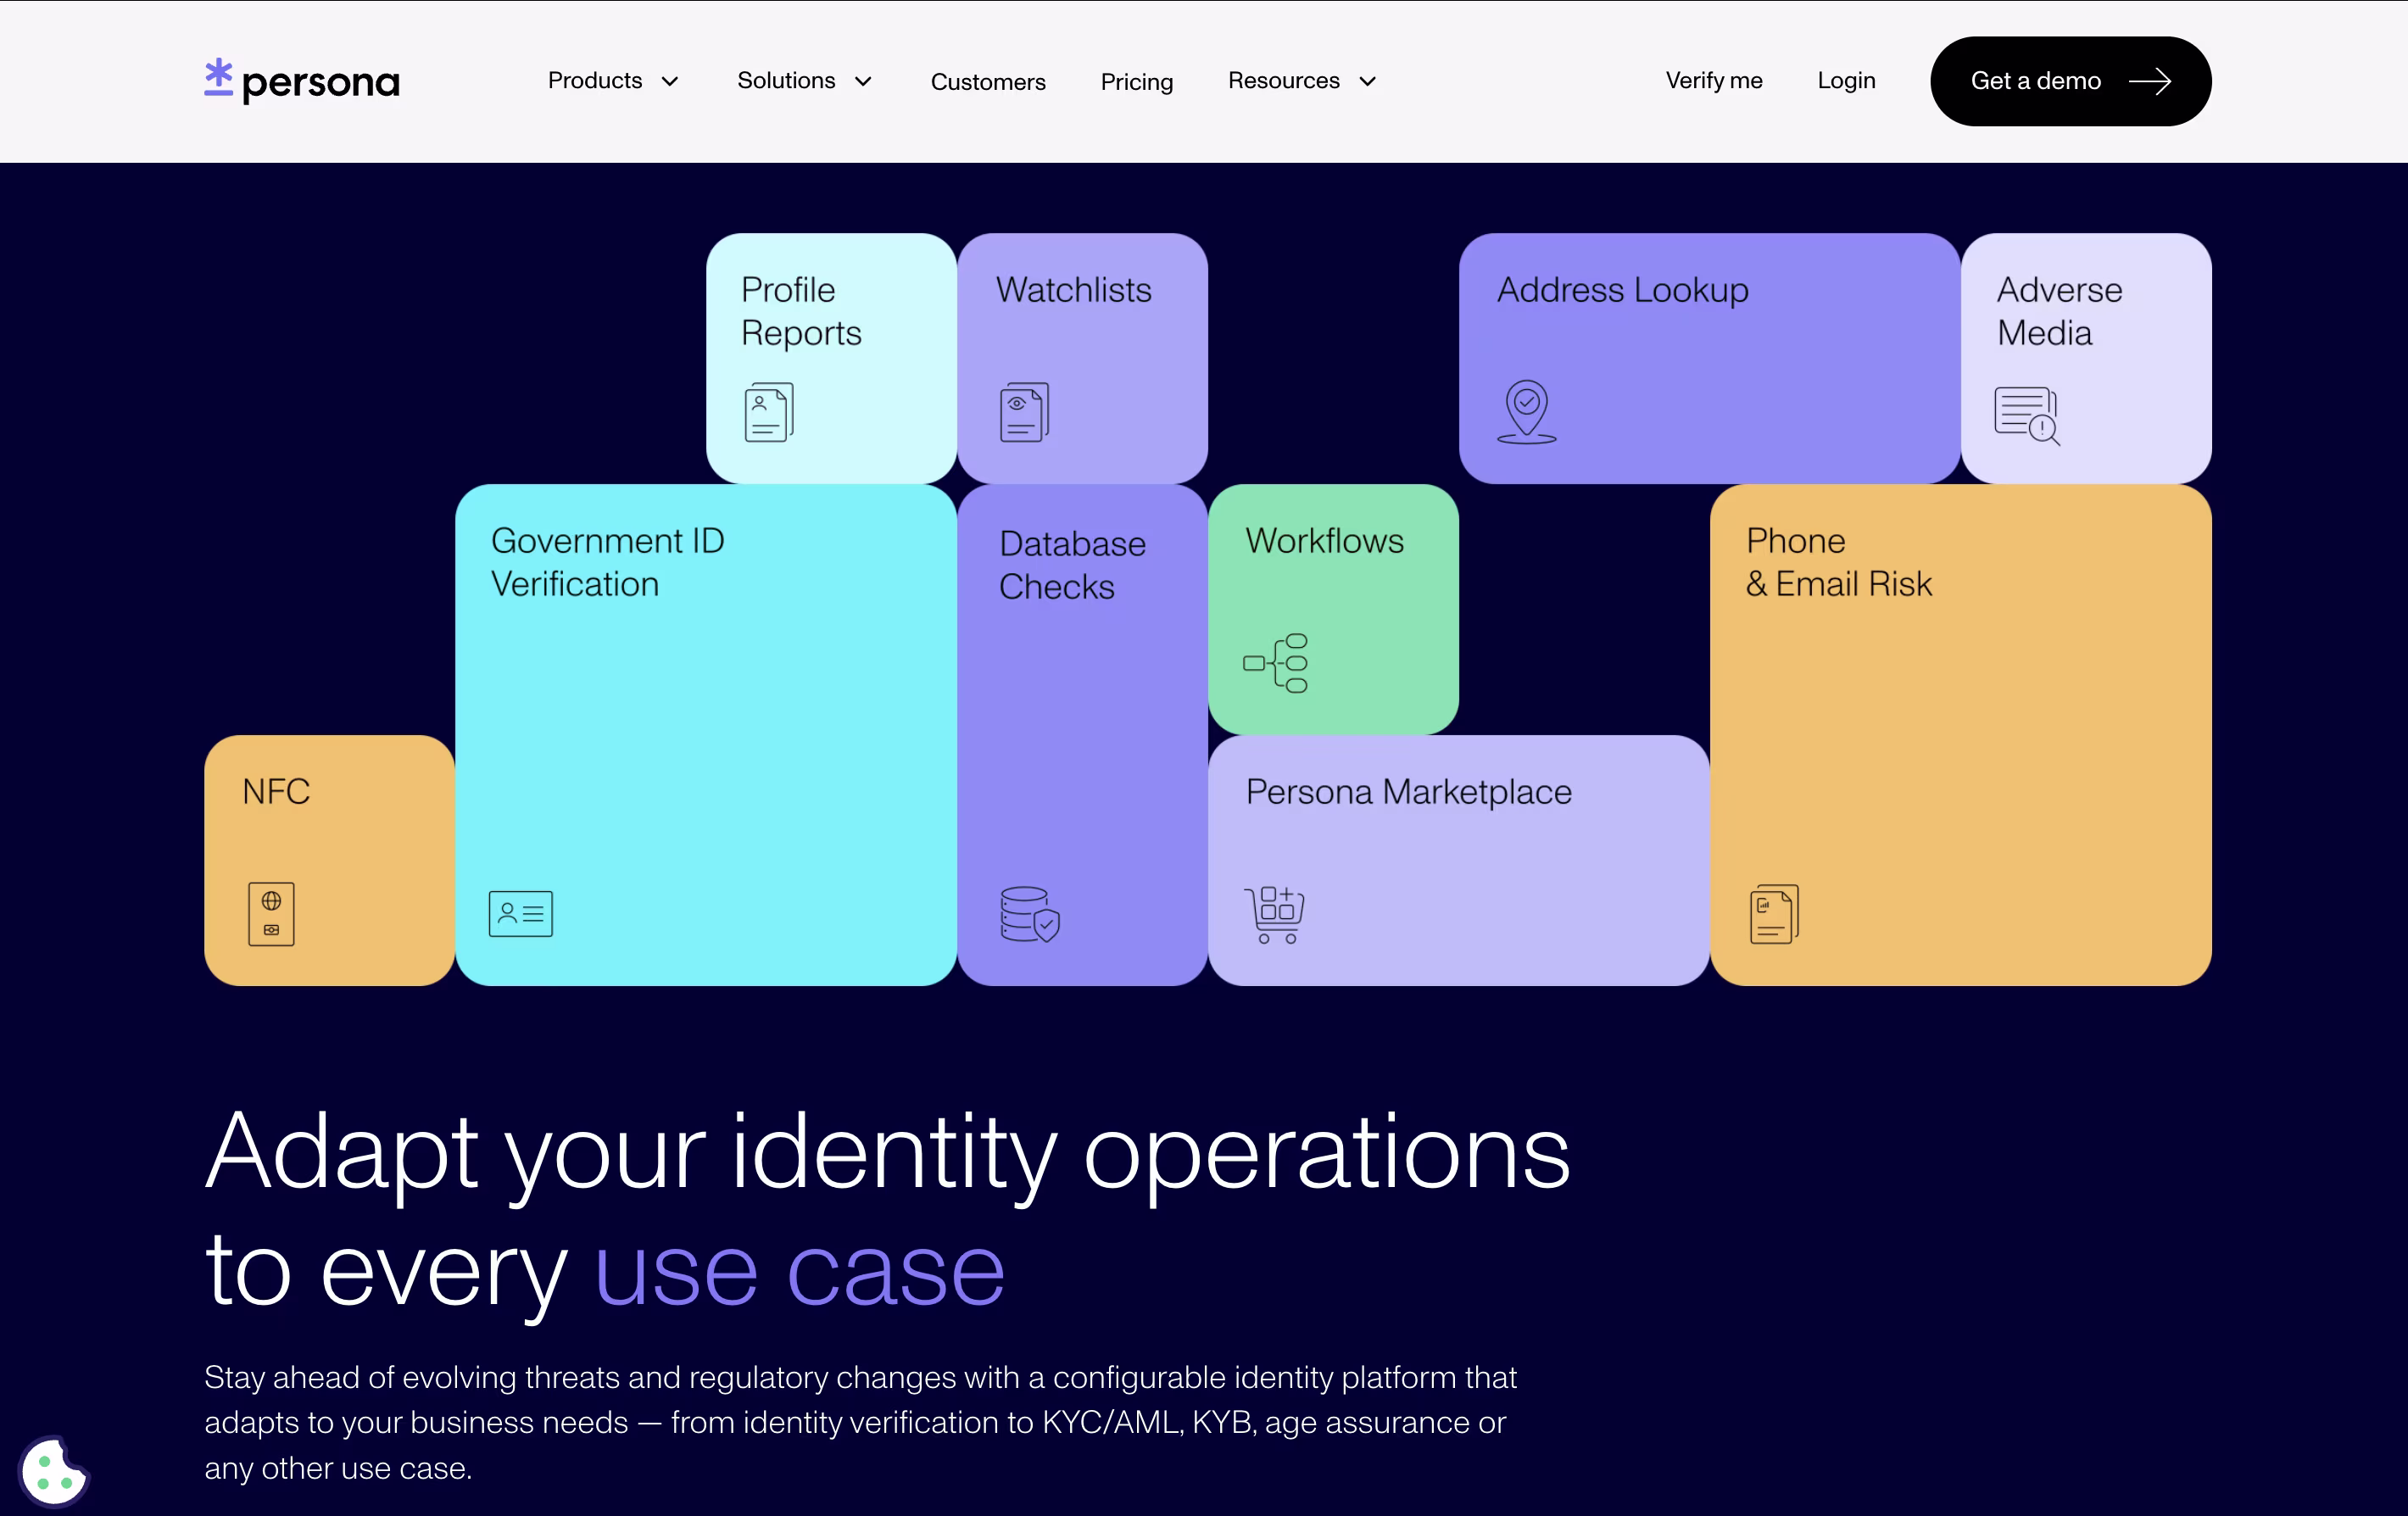The height and width of the screenshot is (1516, 2408).
Task: Select the Phone & Email Risk tile title
Action: [x=1838, y=562]
